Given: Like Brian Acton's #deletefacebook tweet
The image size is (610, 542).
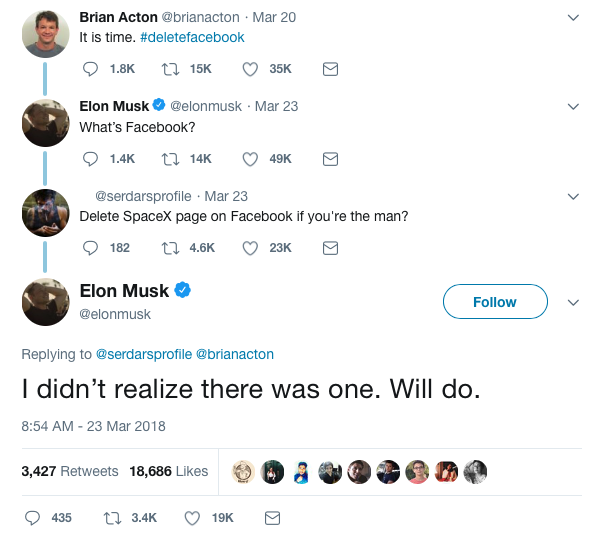Looking at the screenshot, I should point(251,69).
